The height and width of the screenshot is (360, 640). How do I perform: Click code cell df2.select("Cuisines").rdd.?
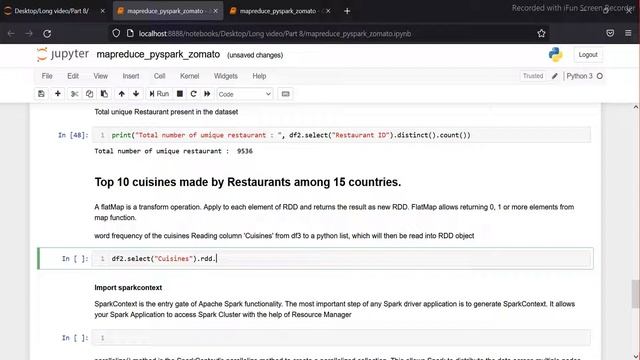[x=341, y=258]
